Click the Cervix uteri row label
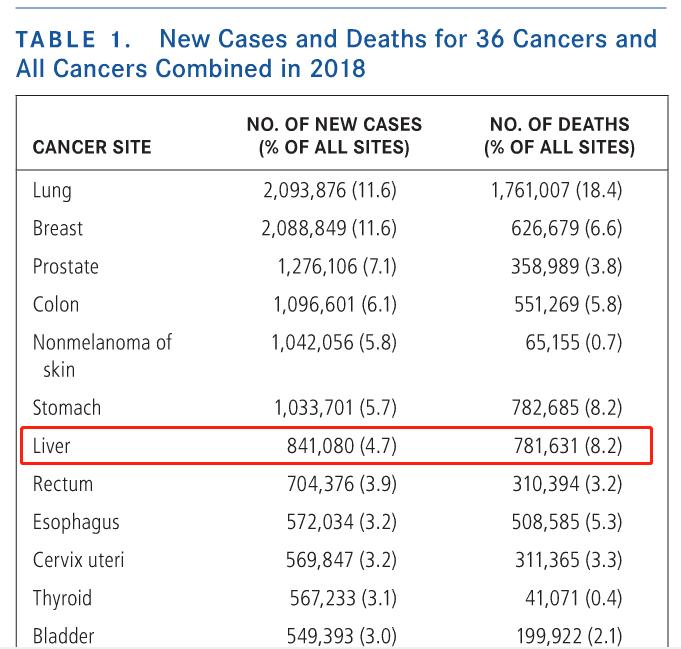The height and width of the screenshot is (649, 681). pos(79,560)
